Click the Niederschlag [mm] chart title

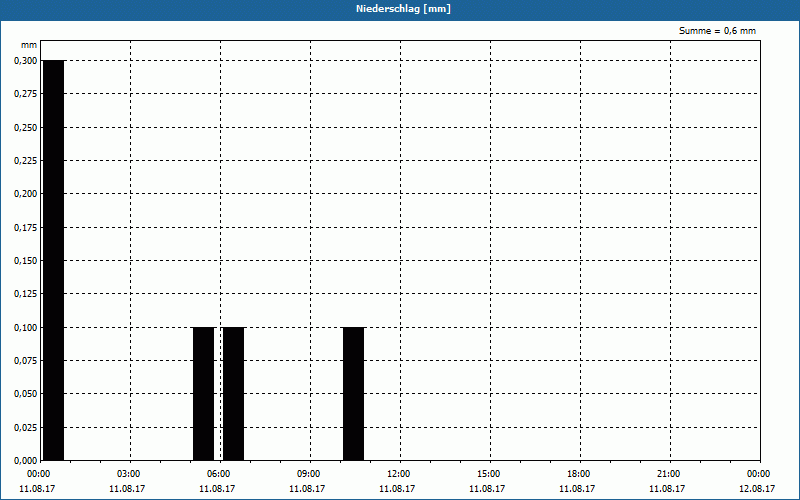click(x=403, y=9)
